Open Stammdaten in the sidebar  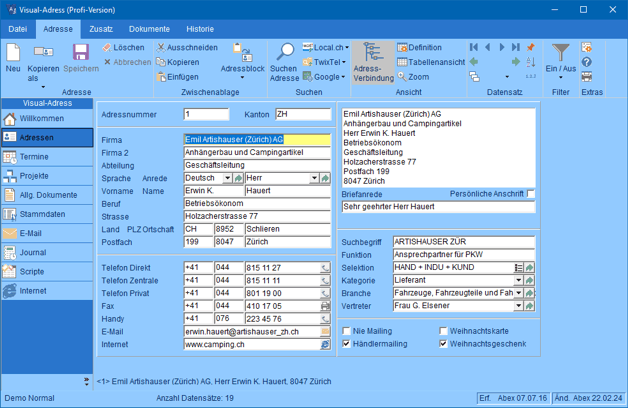tap(47, 214)
